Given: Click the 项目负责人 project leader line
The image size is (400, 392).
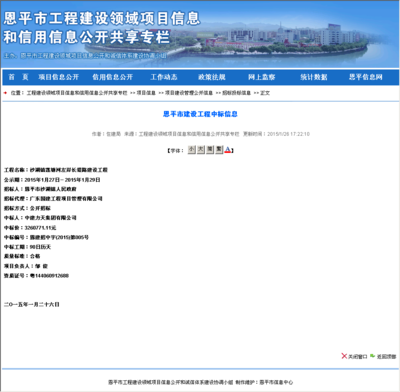Looking at the screenshot, I should coord(26,266).
